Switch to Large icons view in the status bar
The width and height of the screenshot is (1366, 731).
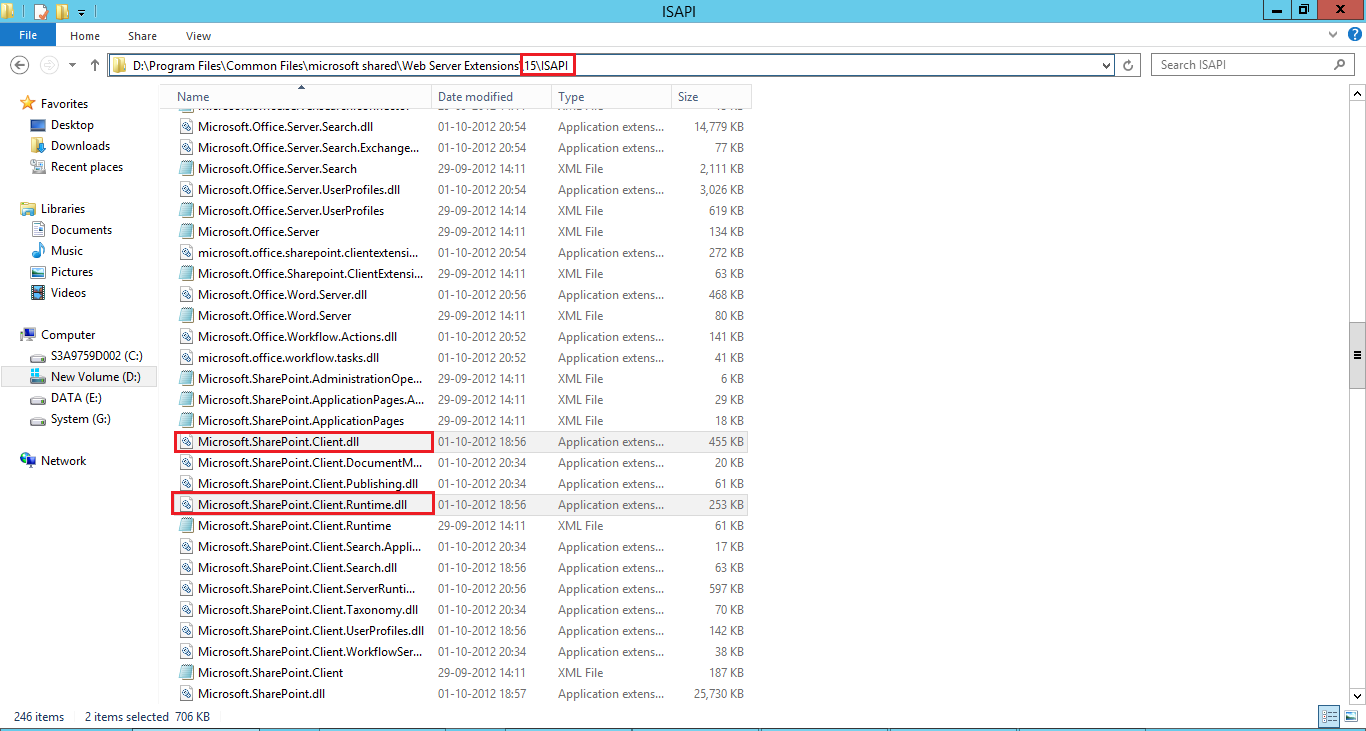pos(1351,717)
